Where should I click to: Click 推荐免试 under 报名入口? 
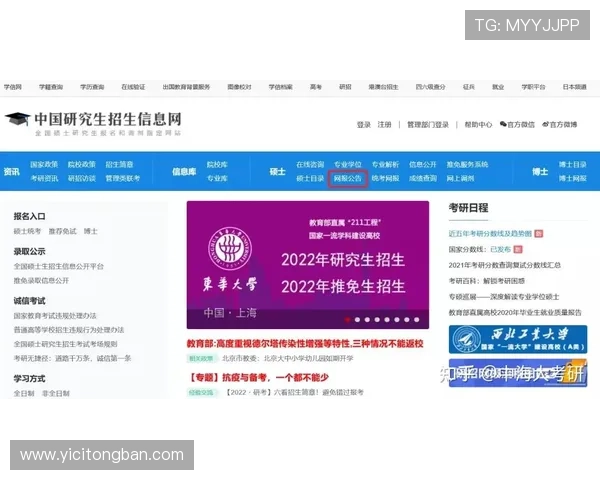(62, 231)
